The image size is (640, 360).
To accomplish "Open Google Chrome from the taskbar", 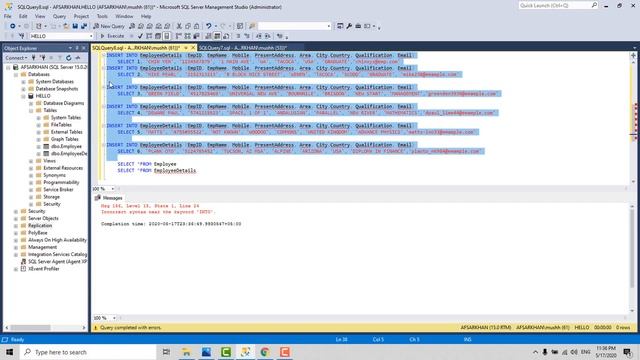I will click(265, 352).
